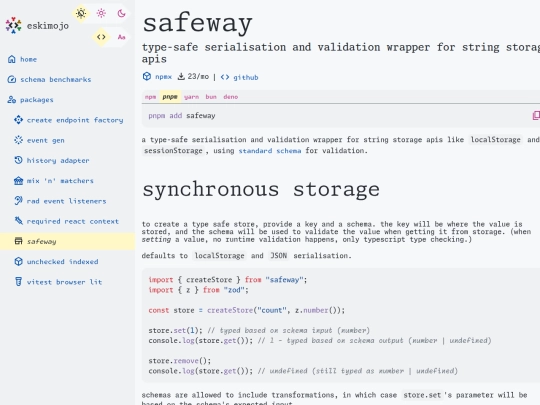Image resolution: width=540 pixels, height=405 pixels.
Task: Open the home link
Action: click(x=28, y=59)
